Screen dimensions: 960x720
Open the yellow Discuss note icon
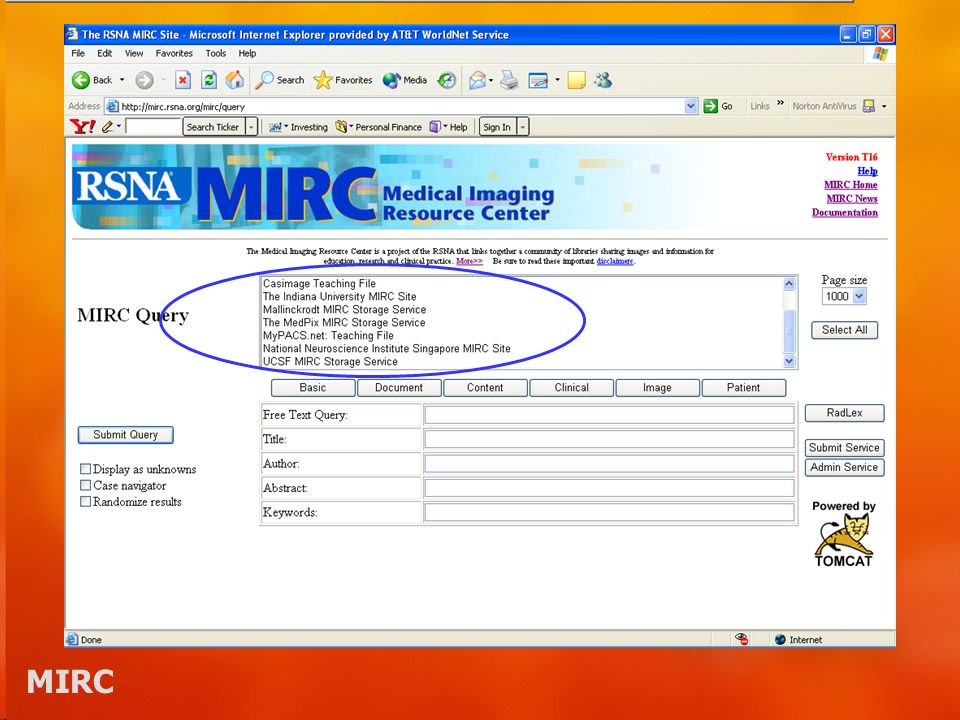(576, 80)
